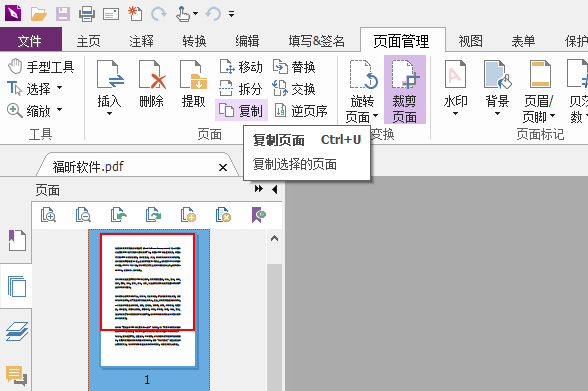588x391 pixels.
Task: Click the 删除 delete page button
Action: tap(152, 84)
